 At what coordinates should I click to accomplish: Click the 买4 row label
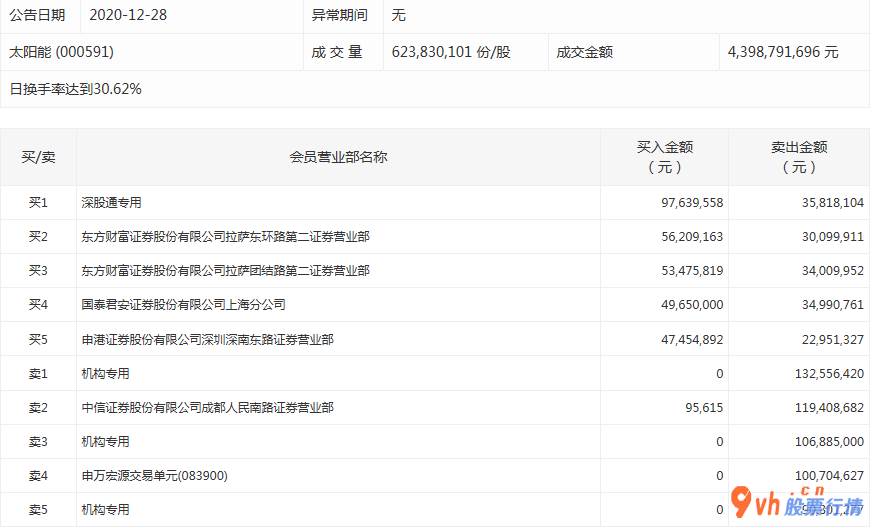click(38, 305)
